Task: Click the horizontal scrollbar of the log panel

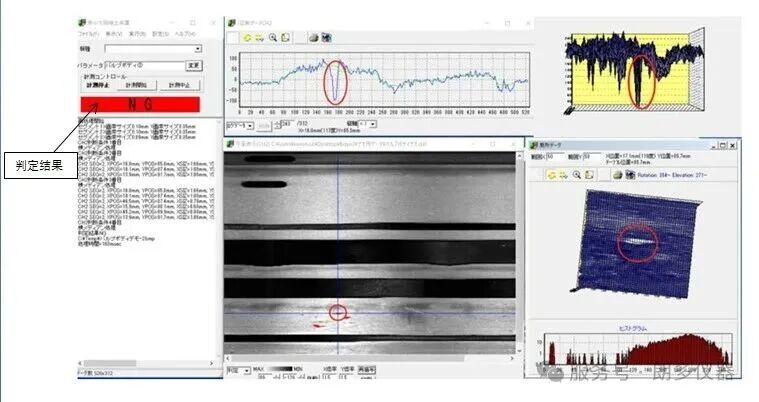Action: point(145,363)
